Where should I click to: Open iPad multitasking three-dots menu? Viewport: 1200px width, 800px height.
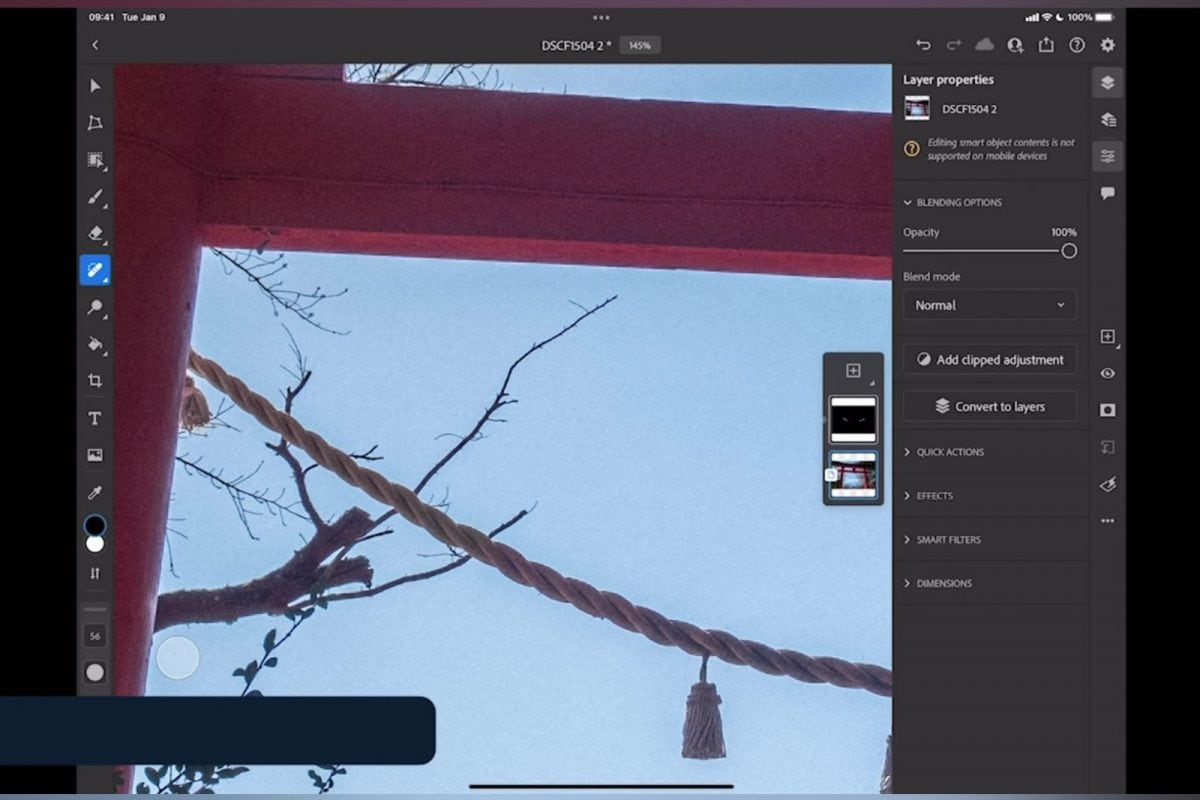[600, 17]
